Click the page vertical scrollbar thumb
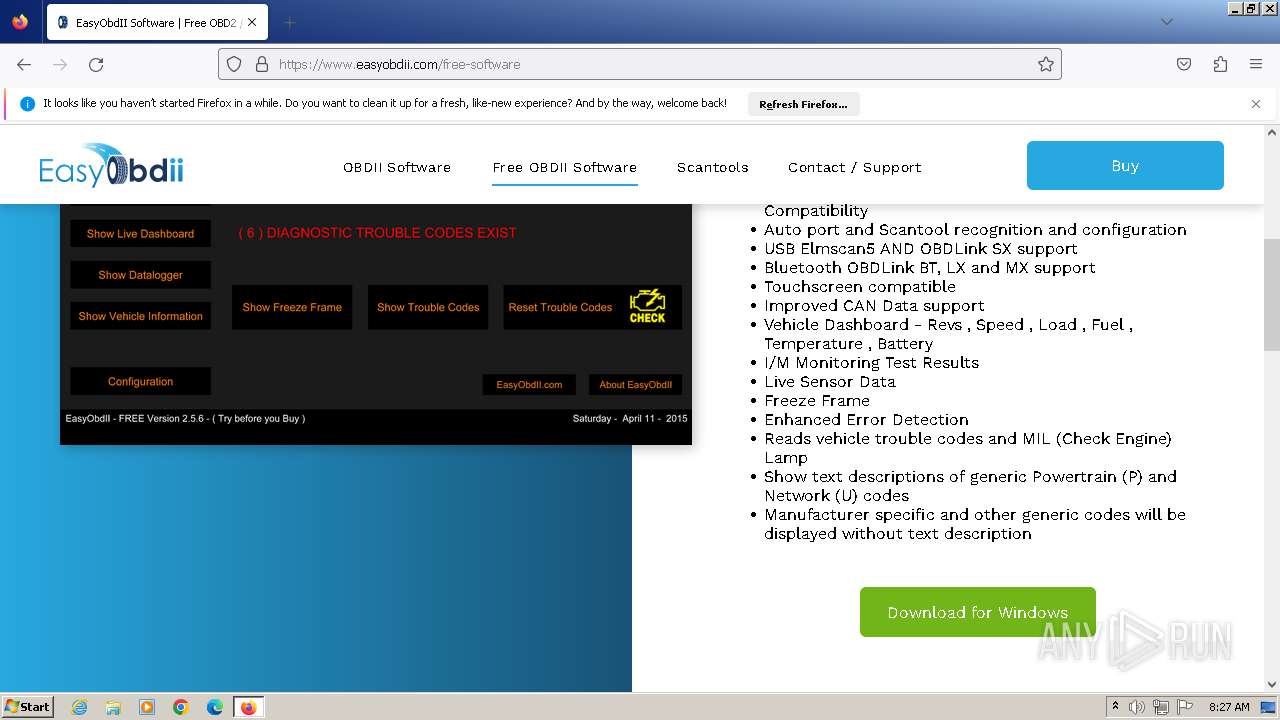This screenshot has height=720, width=1280. click(1272, 295)
